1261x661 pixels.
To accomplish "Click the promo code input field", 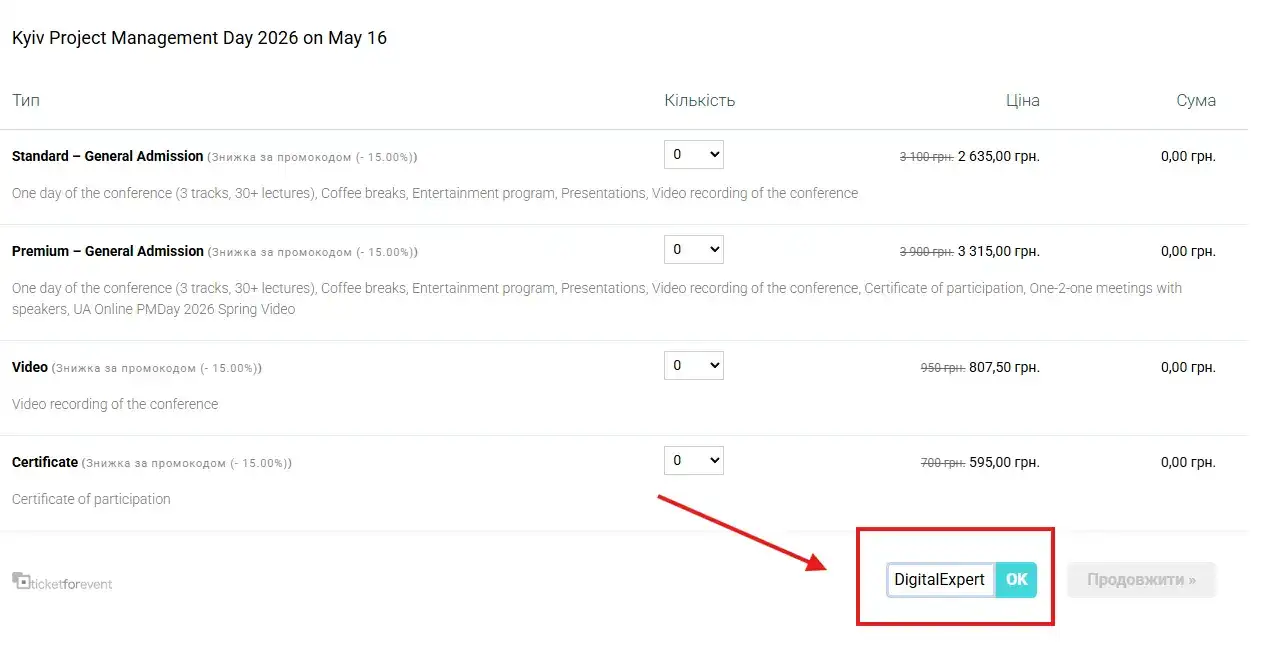I will click(939, 580).
